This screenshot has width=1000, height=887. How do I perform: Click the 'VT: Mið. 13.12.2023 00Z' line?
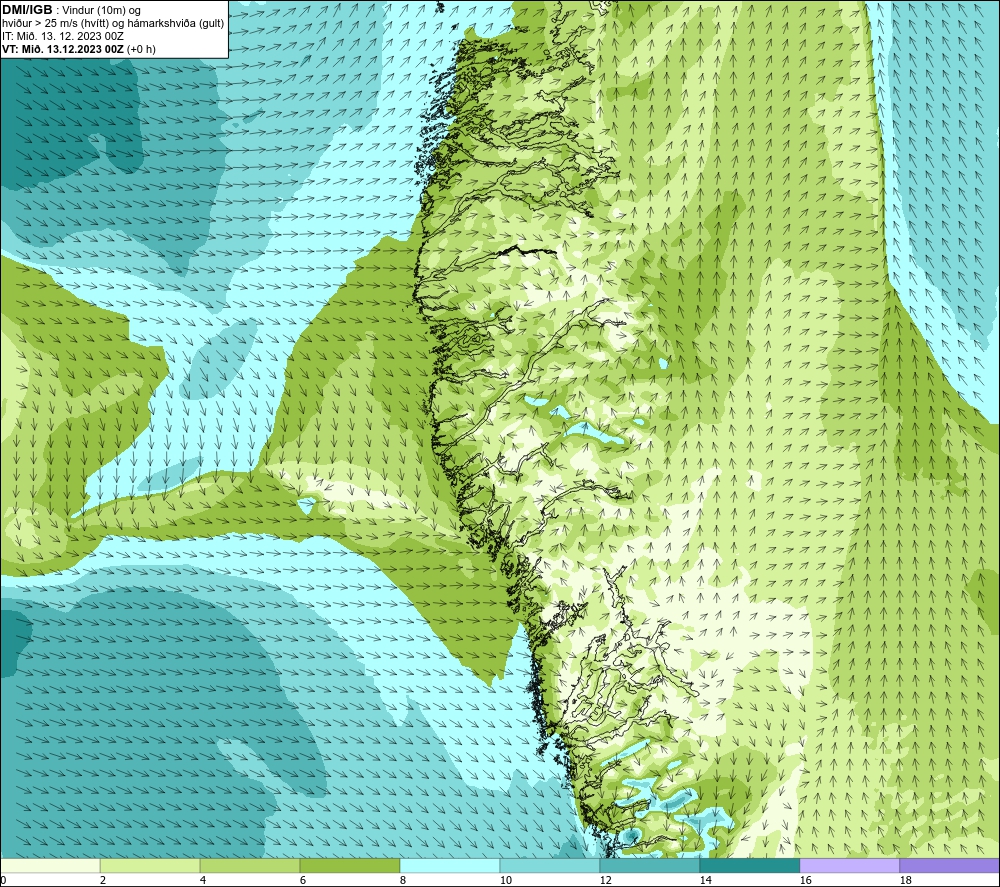coord(78,49)
